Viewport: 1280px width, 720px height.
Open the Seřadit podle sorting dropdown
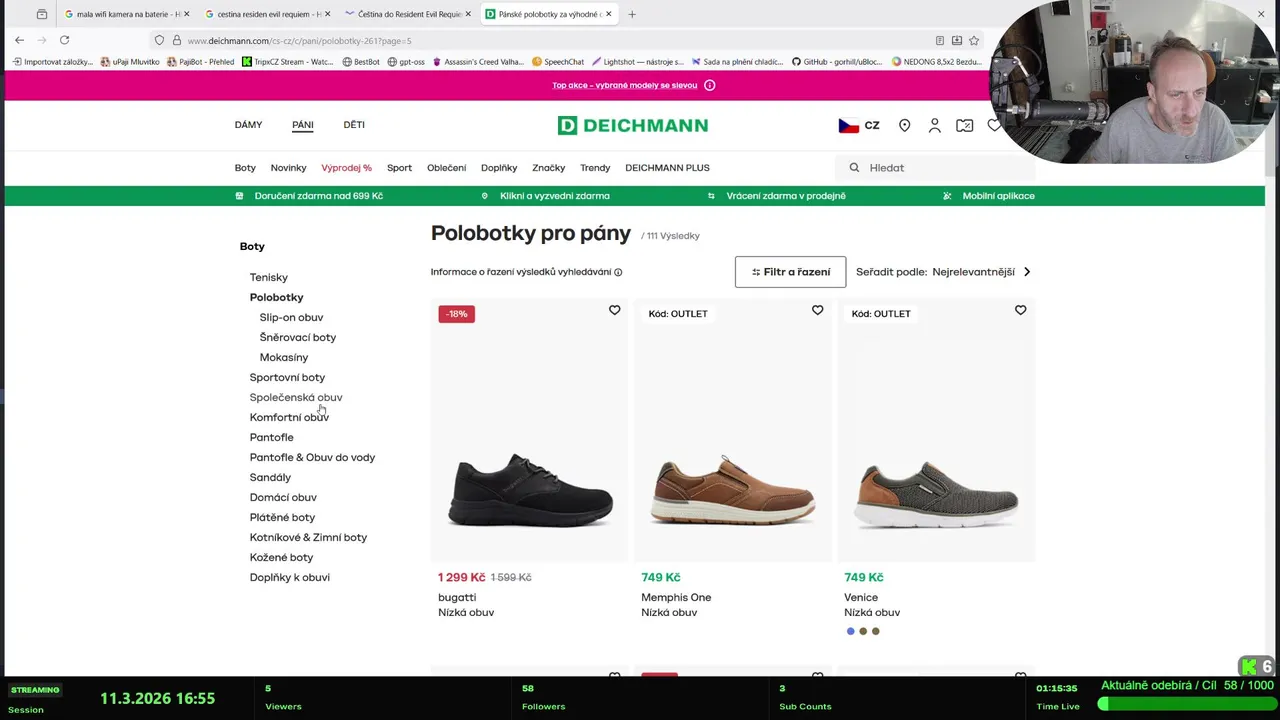coord(943,272)
